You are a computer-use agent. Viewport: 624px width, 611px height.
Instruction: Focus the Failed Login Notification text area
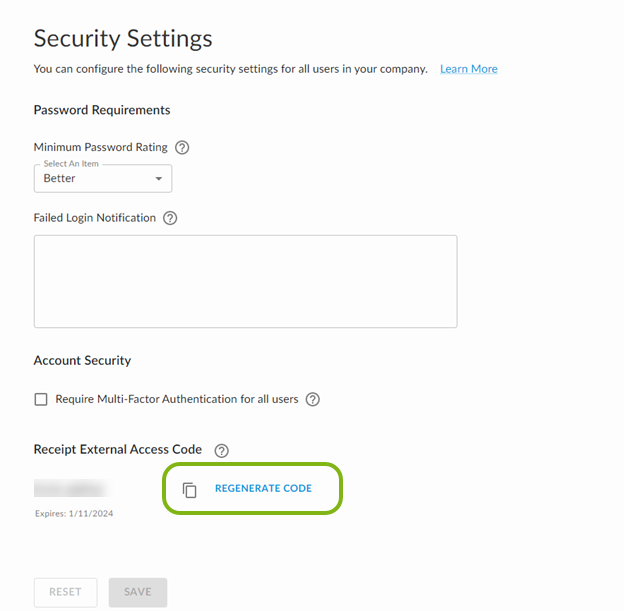coord(245,281)
